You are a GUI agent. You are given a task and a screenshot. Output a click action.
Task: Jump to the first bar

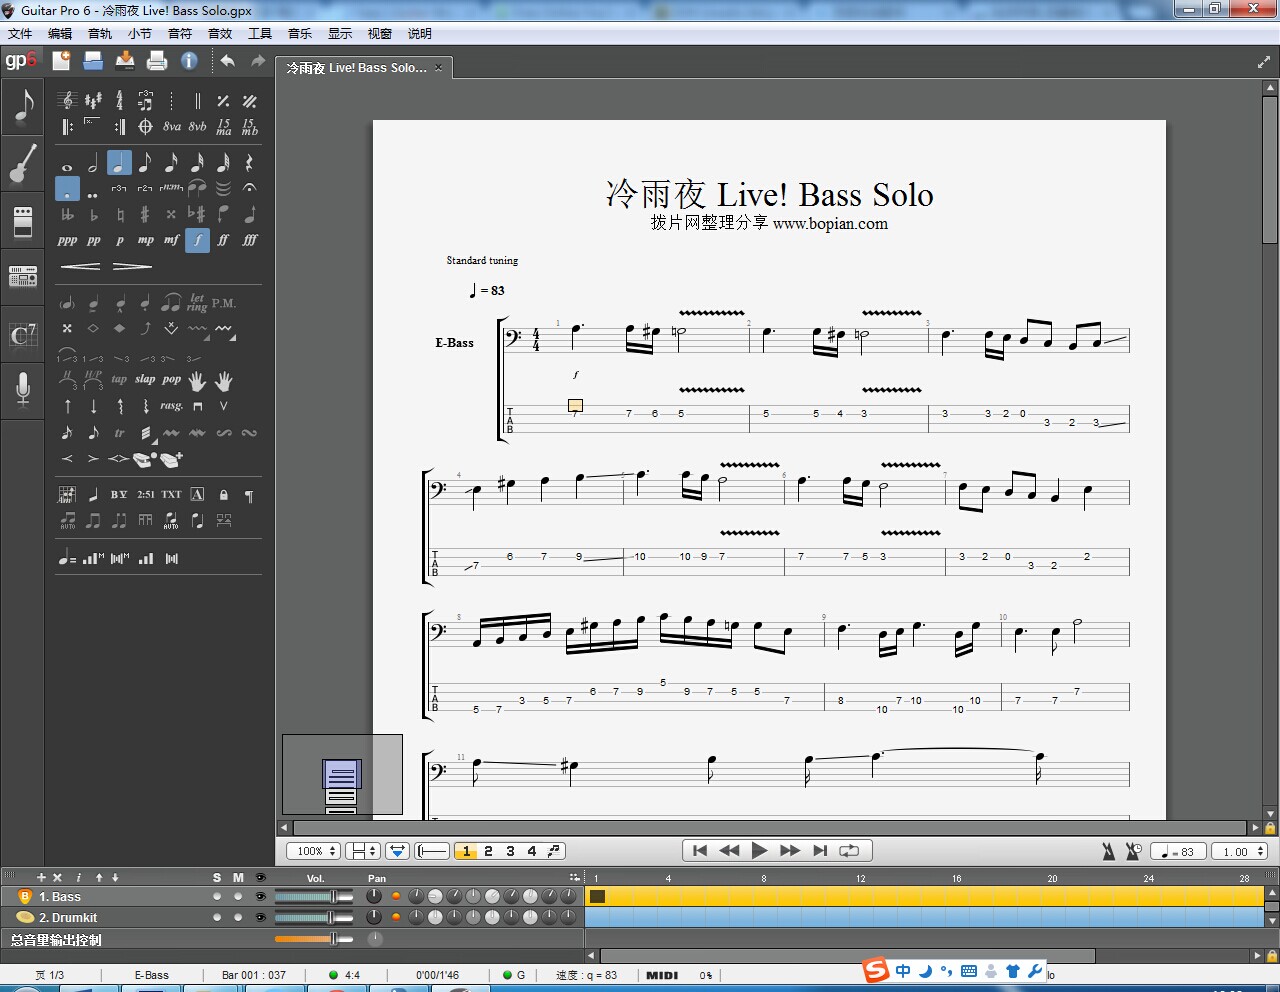(700, 851)
